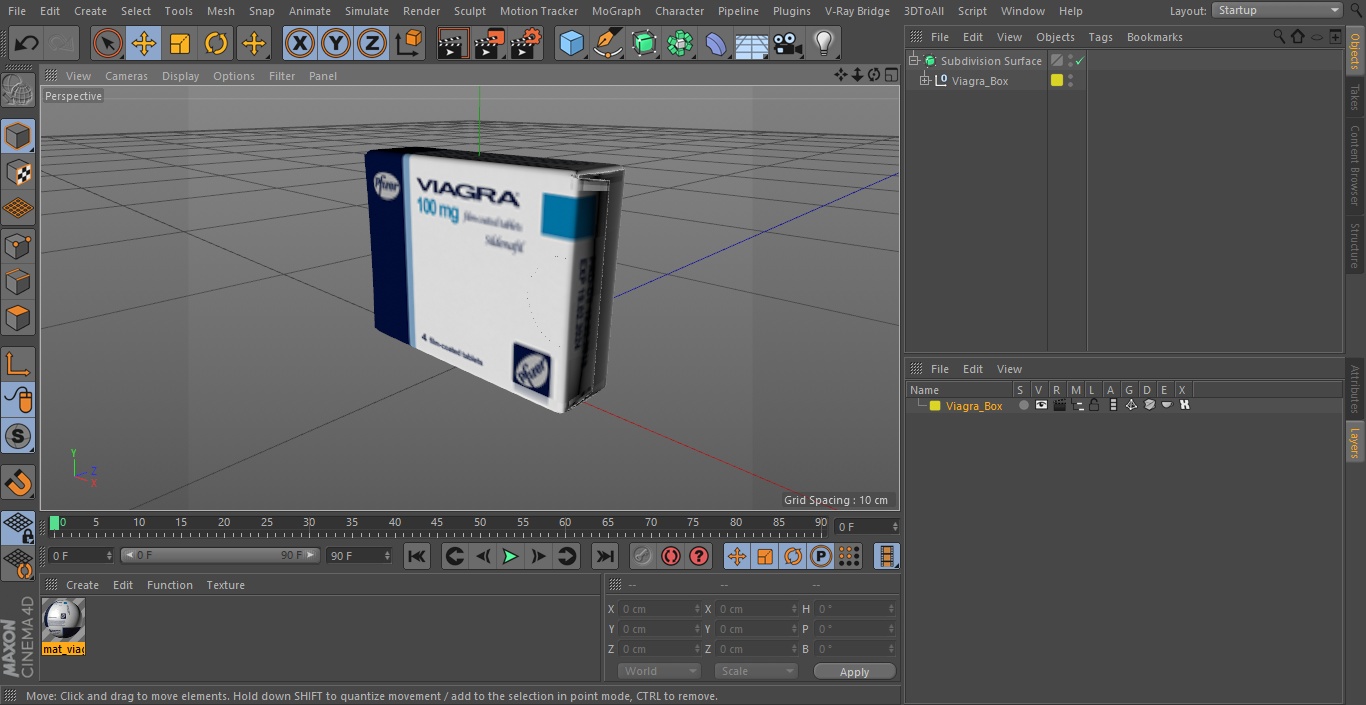Play the animation forward

pos(510,556)
